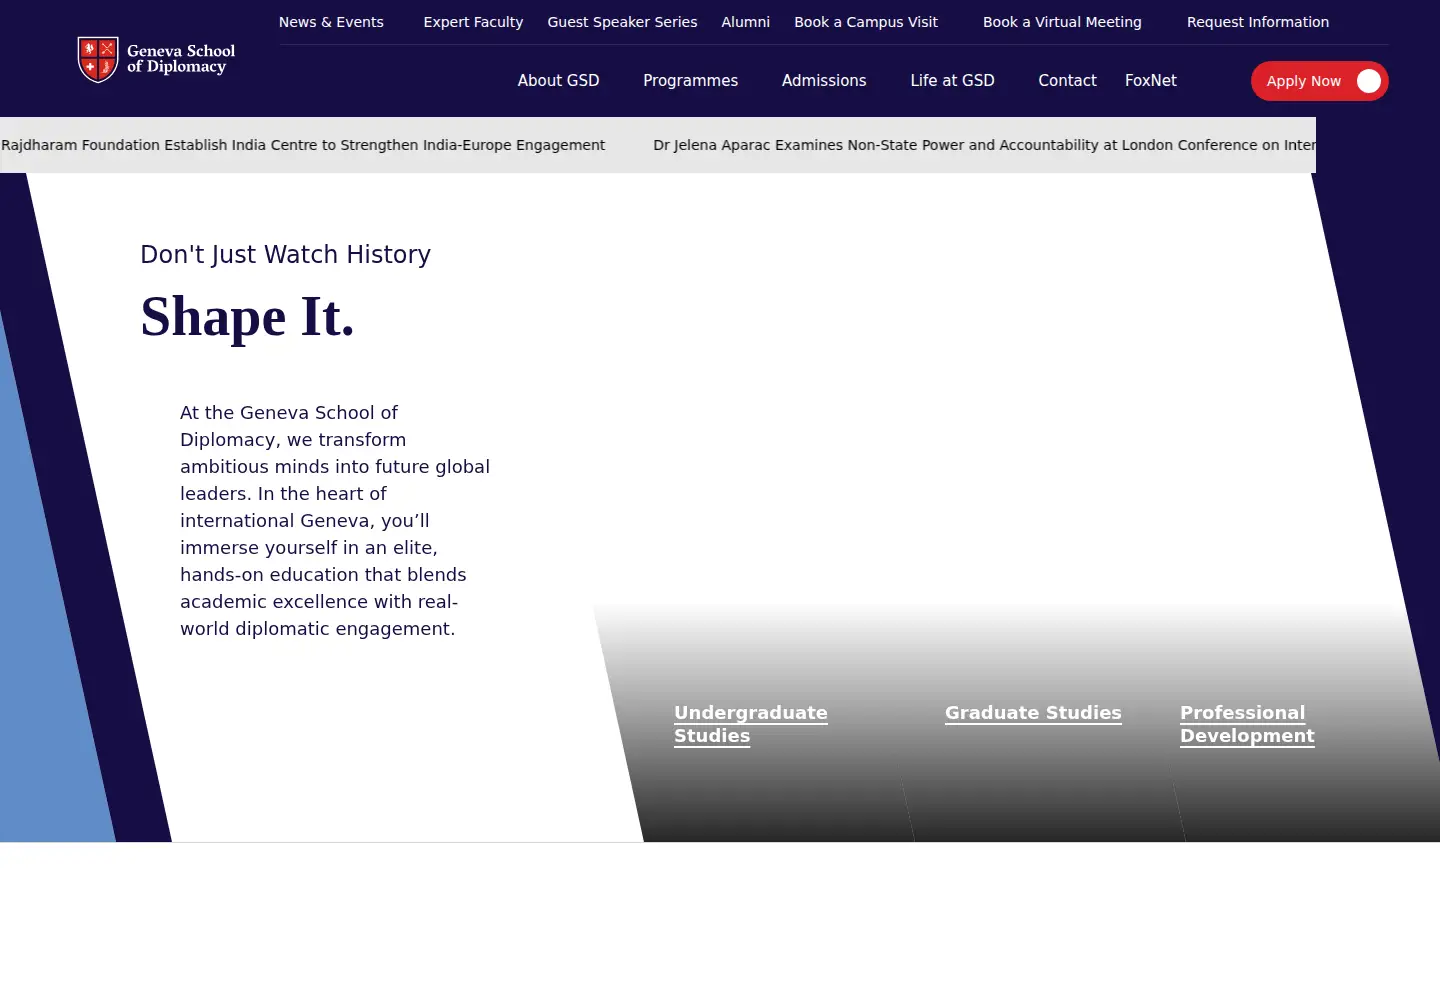Image resolution: width=1440 pixels, height=1000 pixels.
Task: Go to the Expert Faculty page
Action: (473, 22)
